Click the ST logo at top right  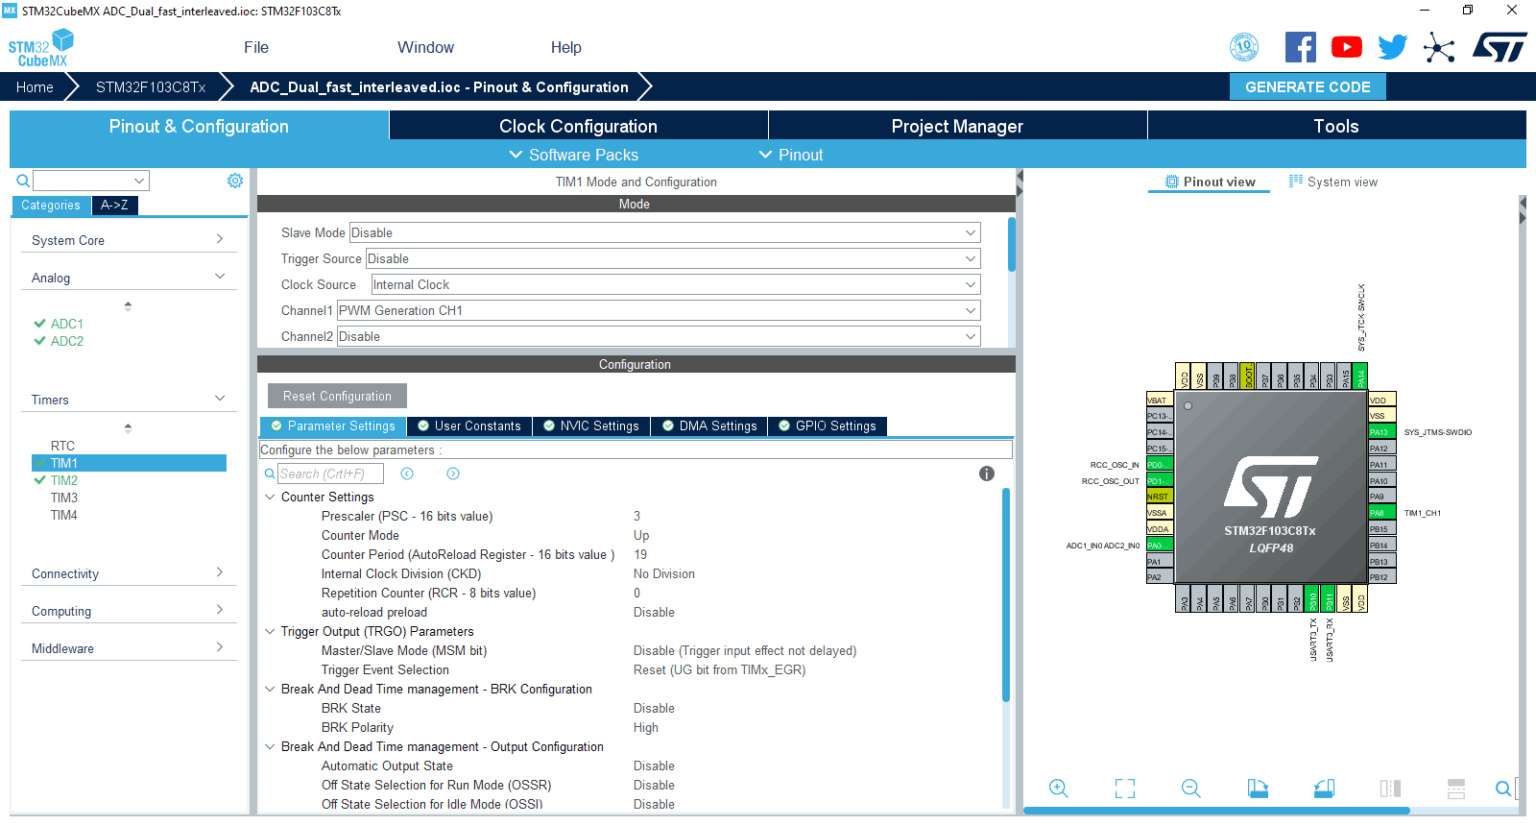coord(1499,47)
